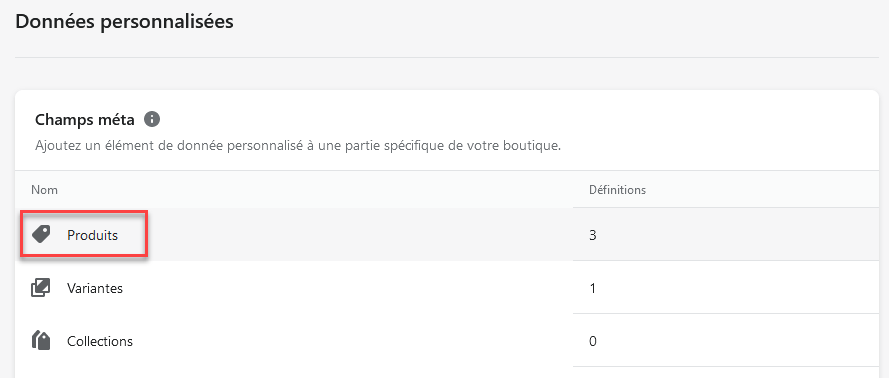Select the Collections entry label
Viewport: 889px width, 378px height.
coord(100,341)
